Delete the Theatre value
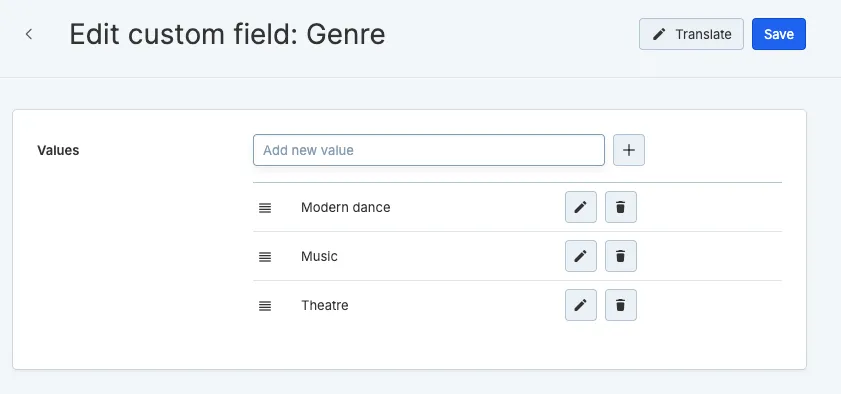Screen dimensions: 841x394 pos(621,305)
